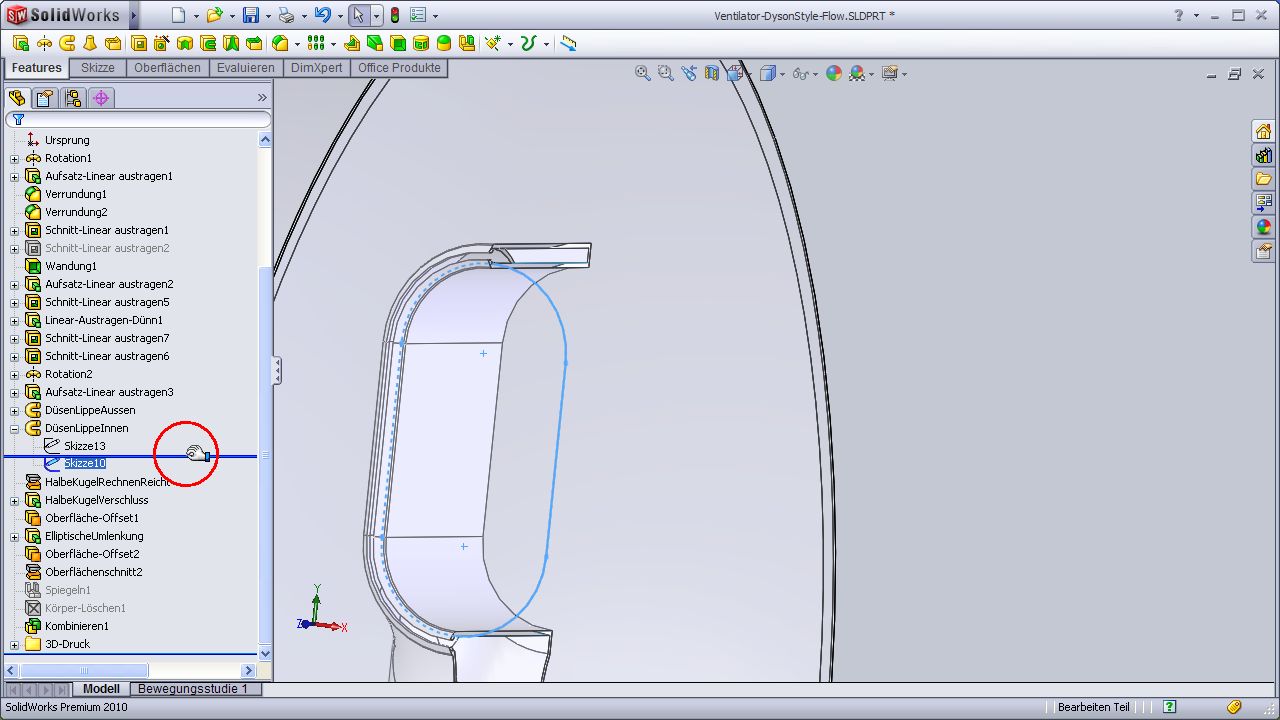Click the Print icon
The image size is (1280, 720).
(286, 15)
